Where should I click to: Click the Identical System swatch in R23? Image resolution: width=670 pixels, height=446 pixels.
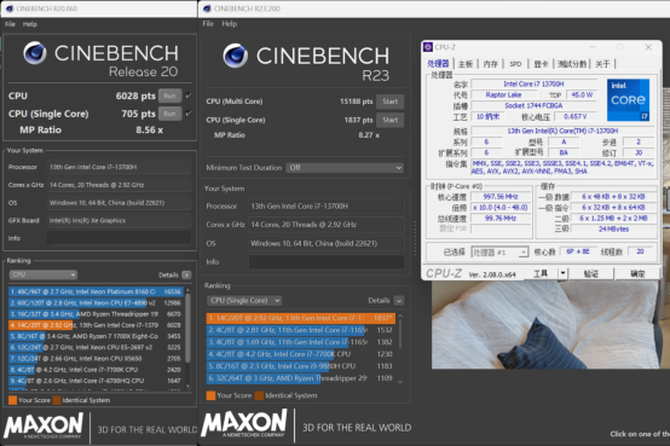click(259, 396)
